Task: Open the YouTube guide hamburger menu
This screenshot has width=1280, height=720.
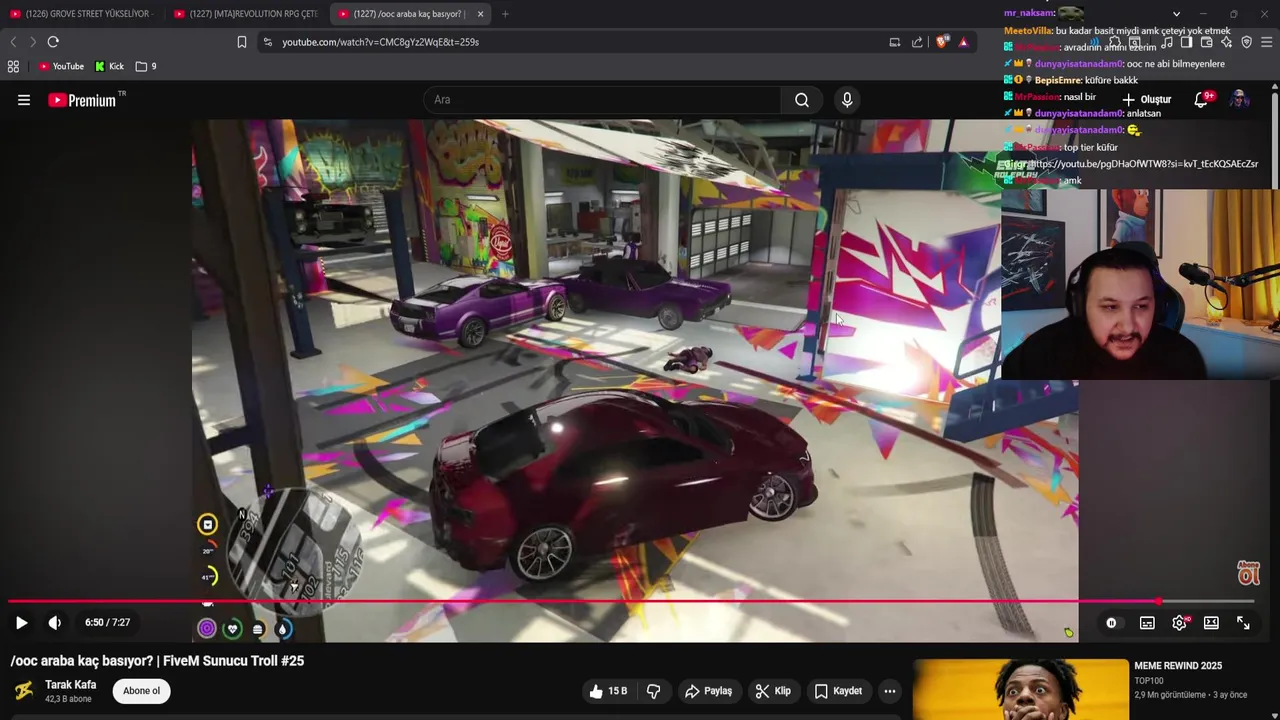Action: [x=24, y=100]
